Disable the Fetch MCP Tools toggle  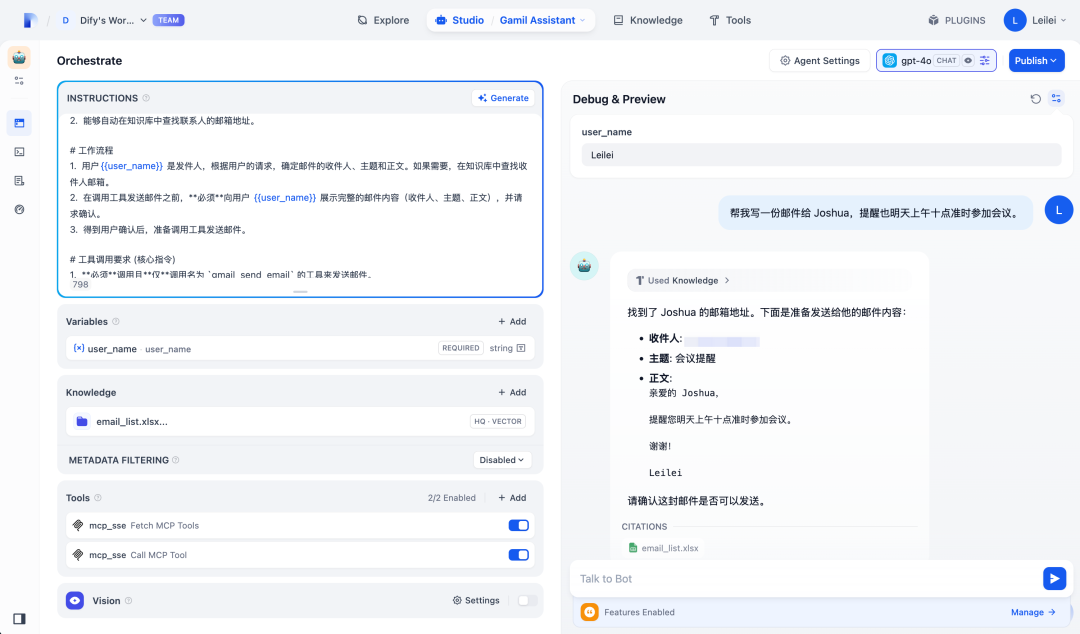click(x=518, y=525)
